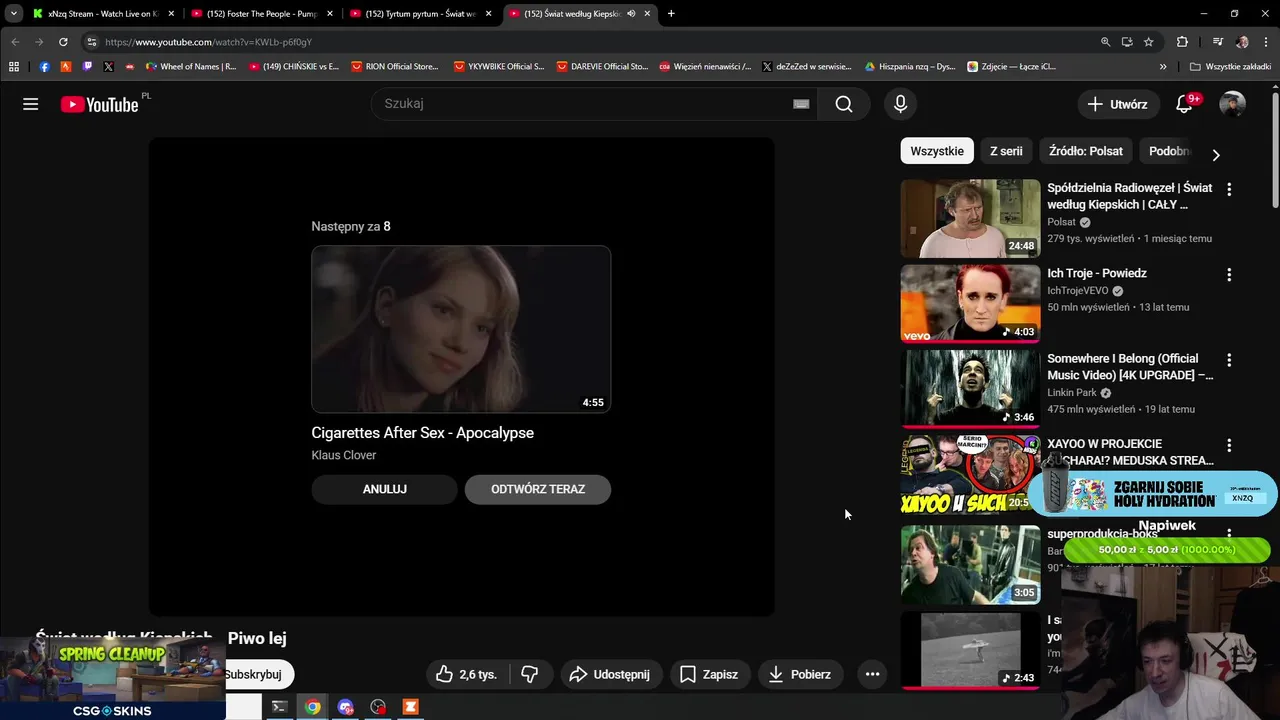Click the Cigarettes After Sex - Apocalypse title
1280x720 pixels.
tap(422, 433)
